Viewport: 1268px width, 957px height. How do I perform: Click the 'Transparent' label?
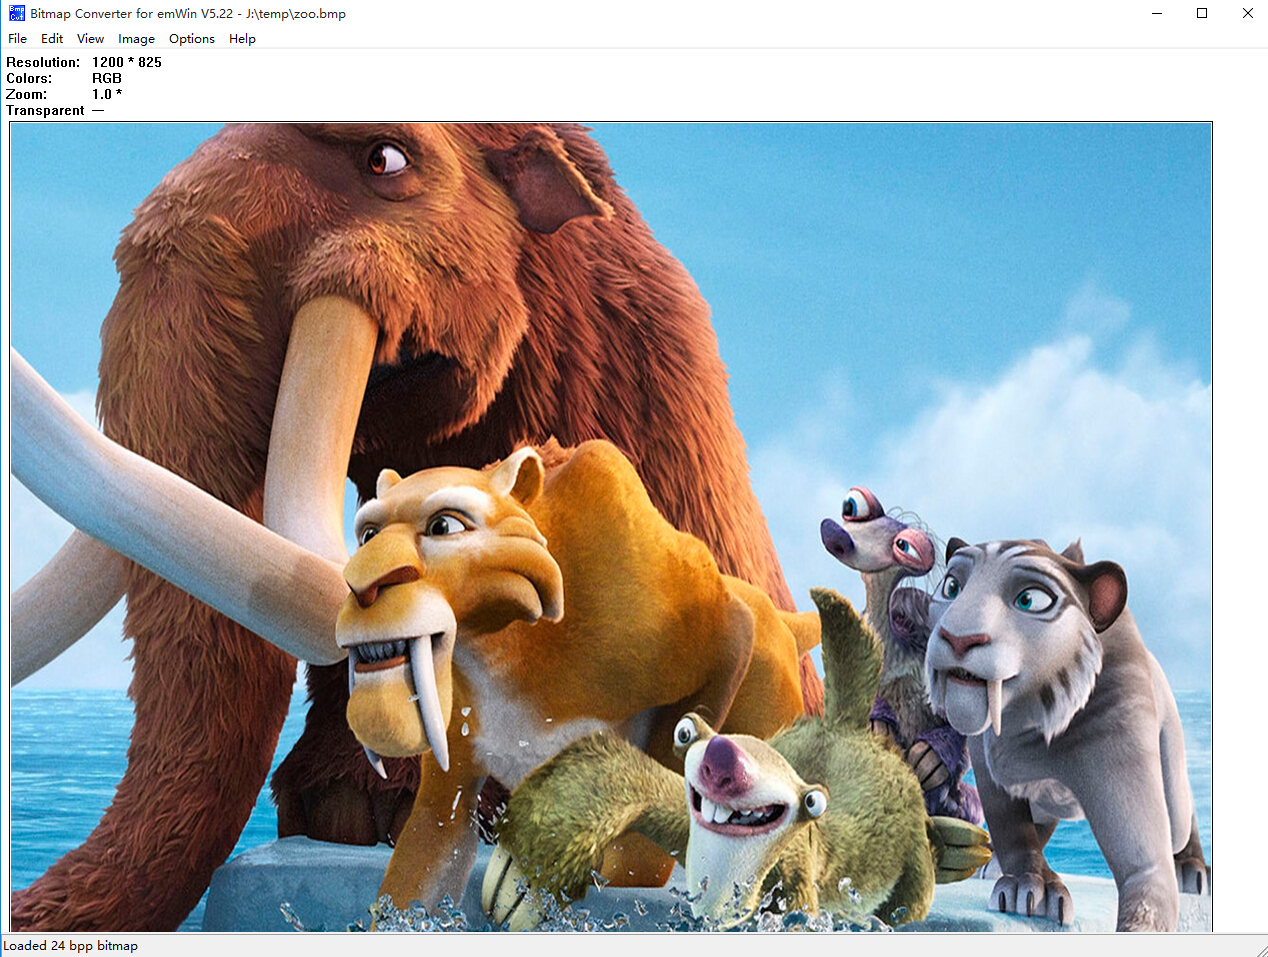(45, 110)
